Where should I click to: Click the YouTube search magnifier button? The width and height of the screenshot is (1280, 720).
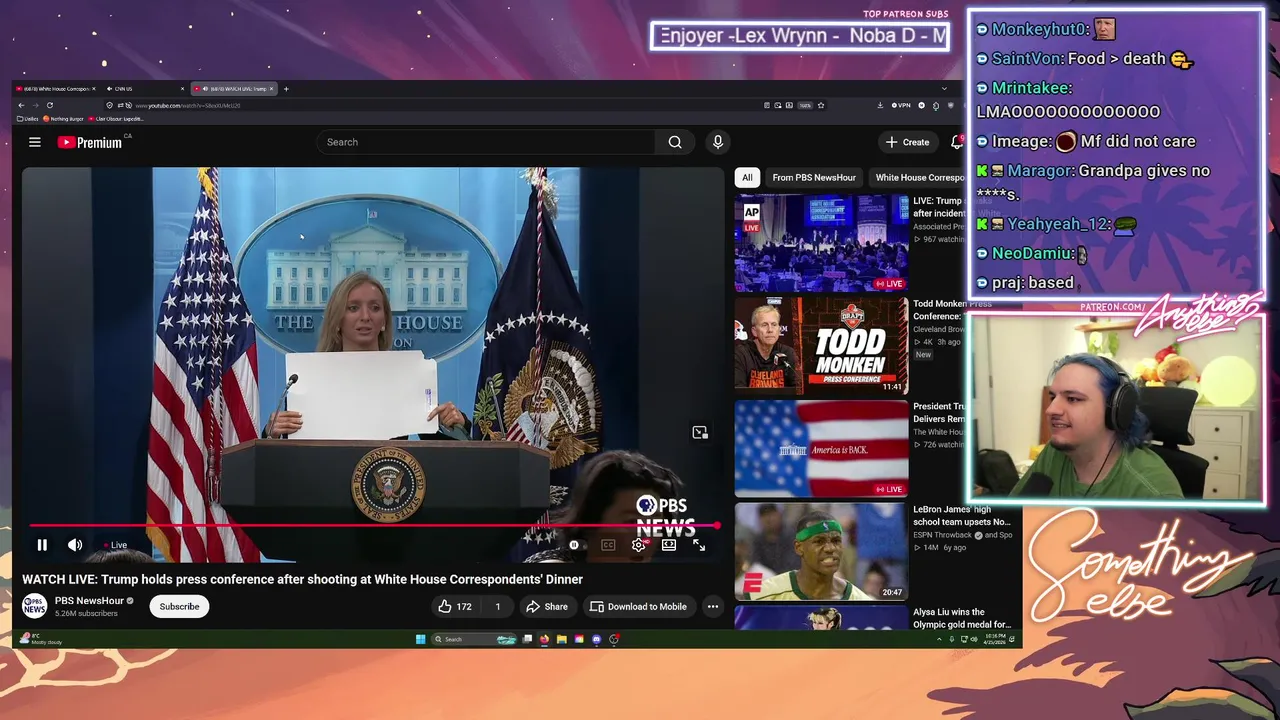(x=675, y=142)
